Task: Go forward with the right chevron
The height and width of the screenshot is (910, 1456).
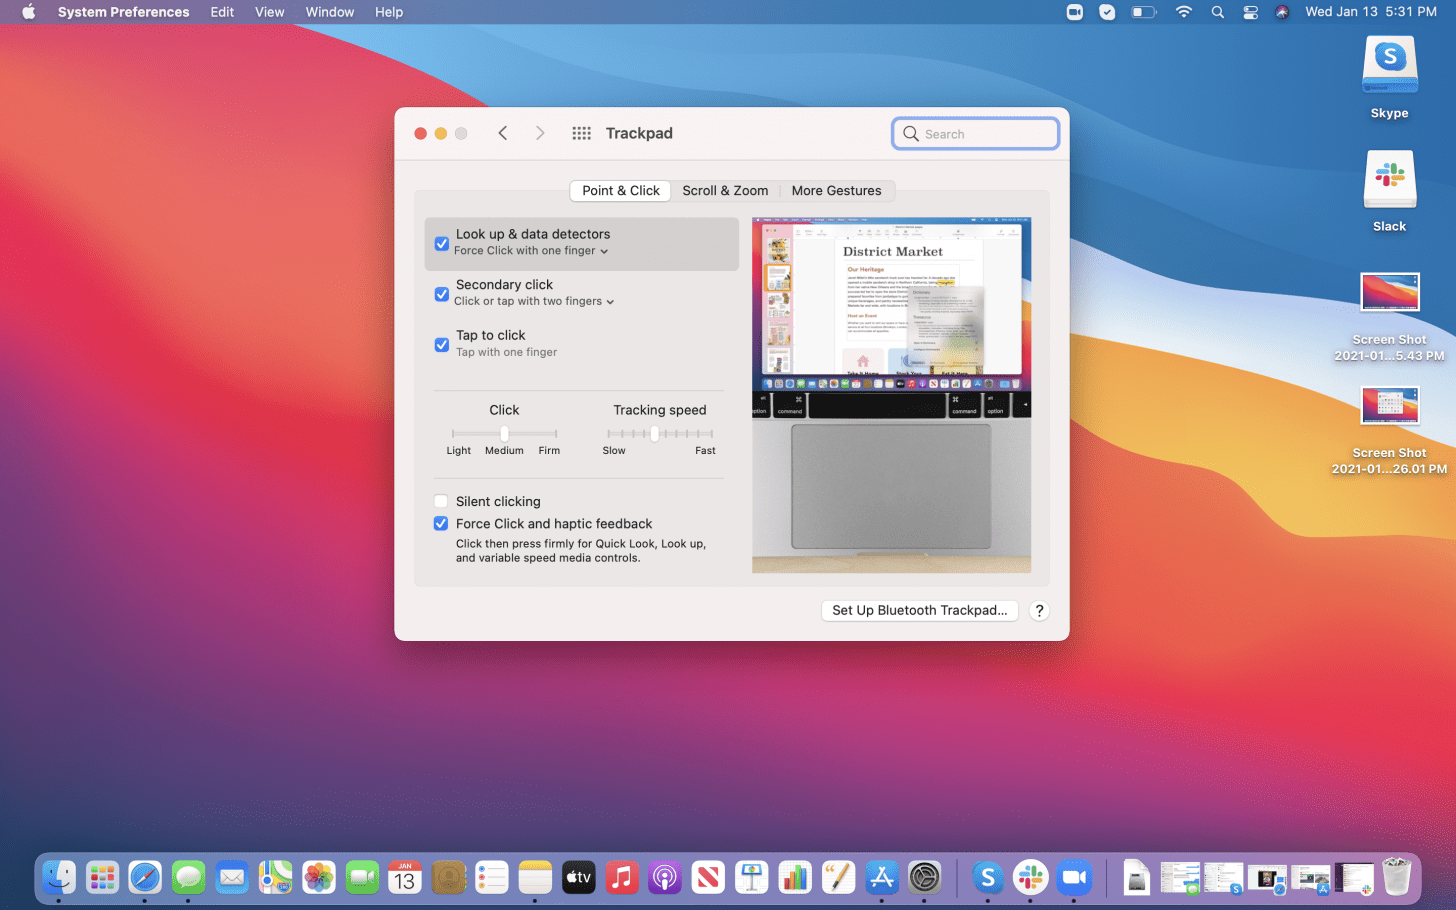Action: click(540, 133)
